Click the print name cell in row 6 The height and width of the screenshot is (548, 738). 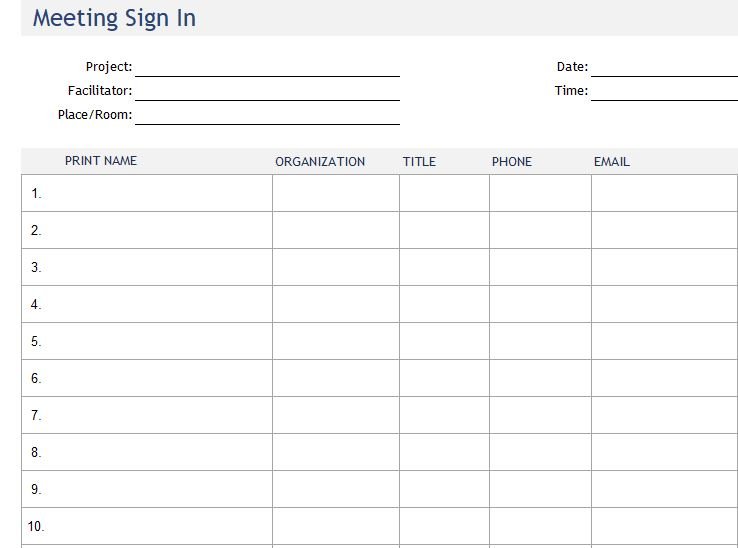click(x=147, y=378)
